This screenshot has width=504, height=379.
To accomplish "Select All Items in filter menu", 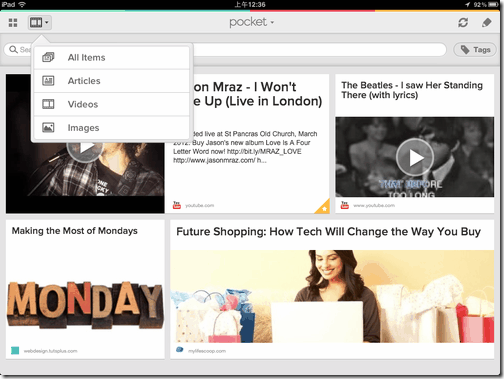I will (112, 57).
